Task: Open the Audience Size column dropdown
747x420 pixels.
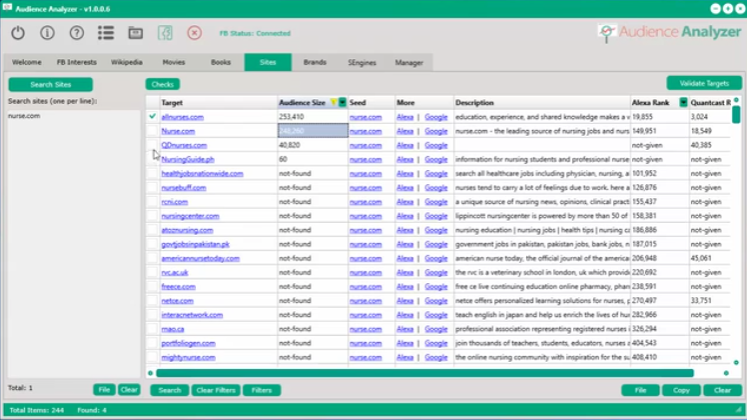Action: [342, 102]
